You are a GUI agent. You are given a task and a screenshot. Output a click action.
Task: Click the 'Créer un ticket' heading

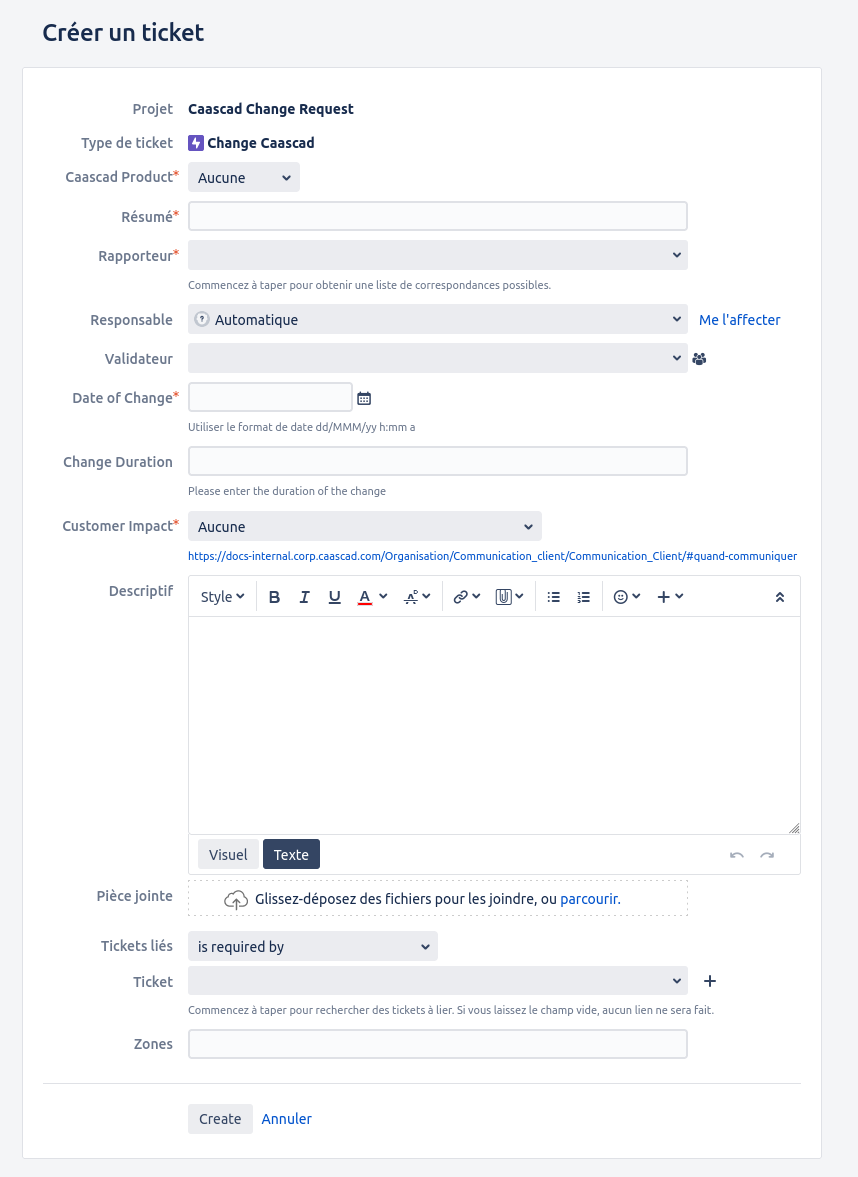coord(123,32)
